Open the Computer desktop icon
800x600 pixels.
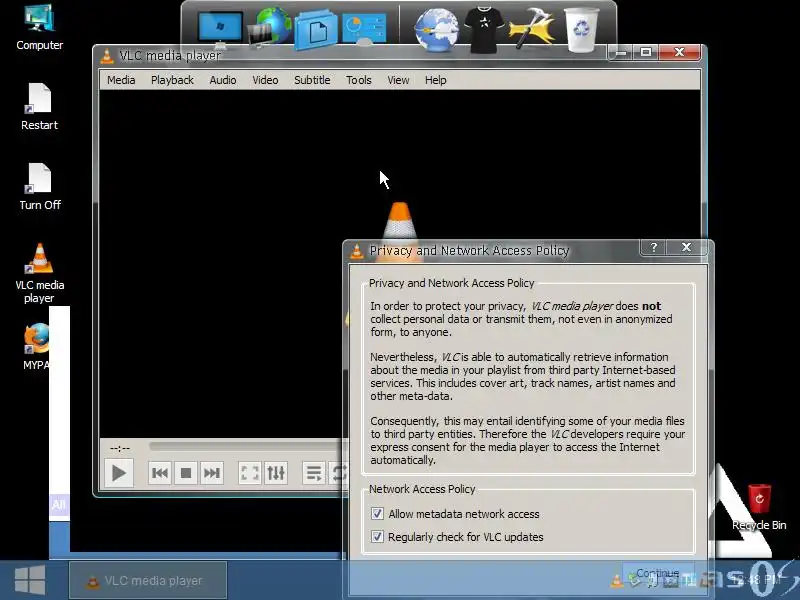point(39,27)
